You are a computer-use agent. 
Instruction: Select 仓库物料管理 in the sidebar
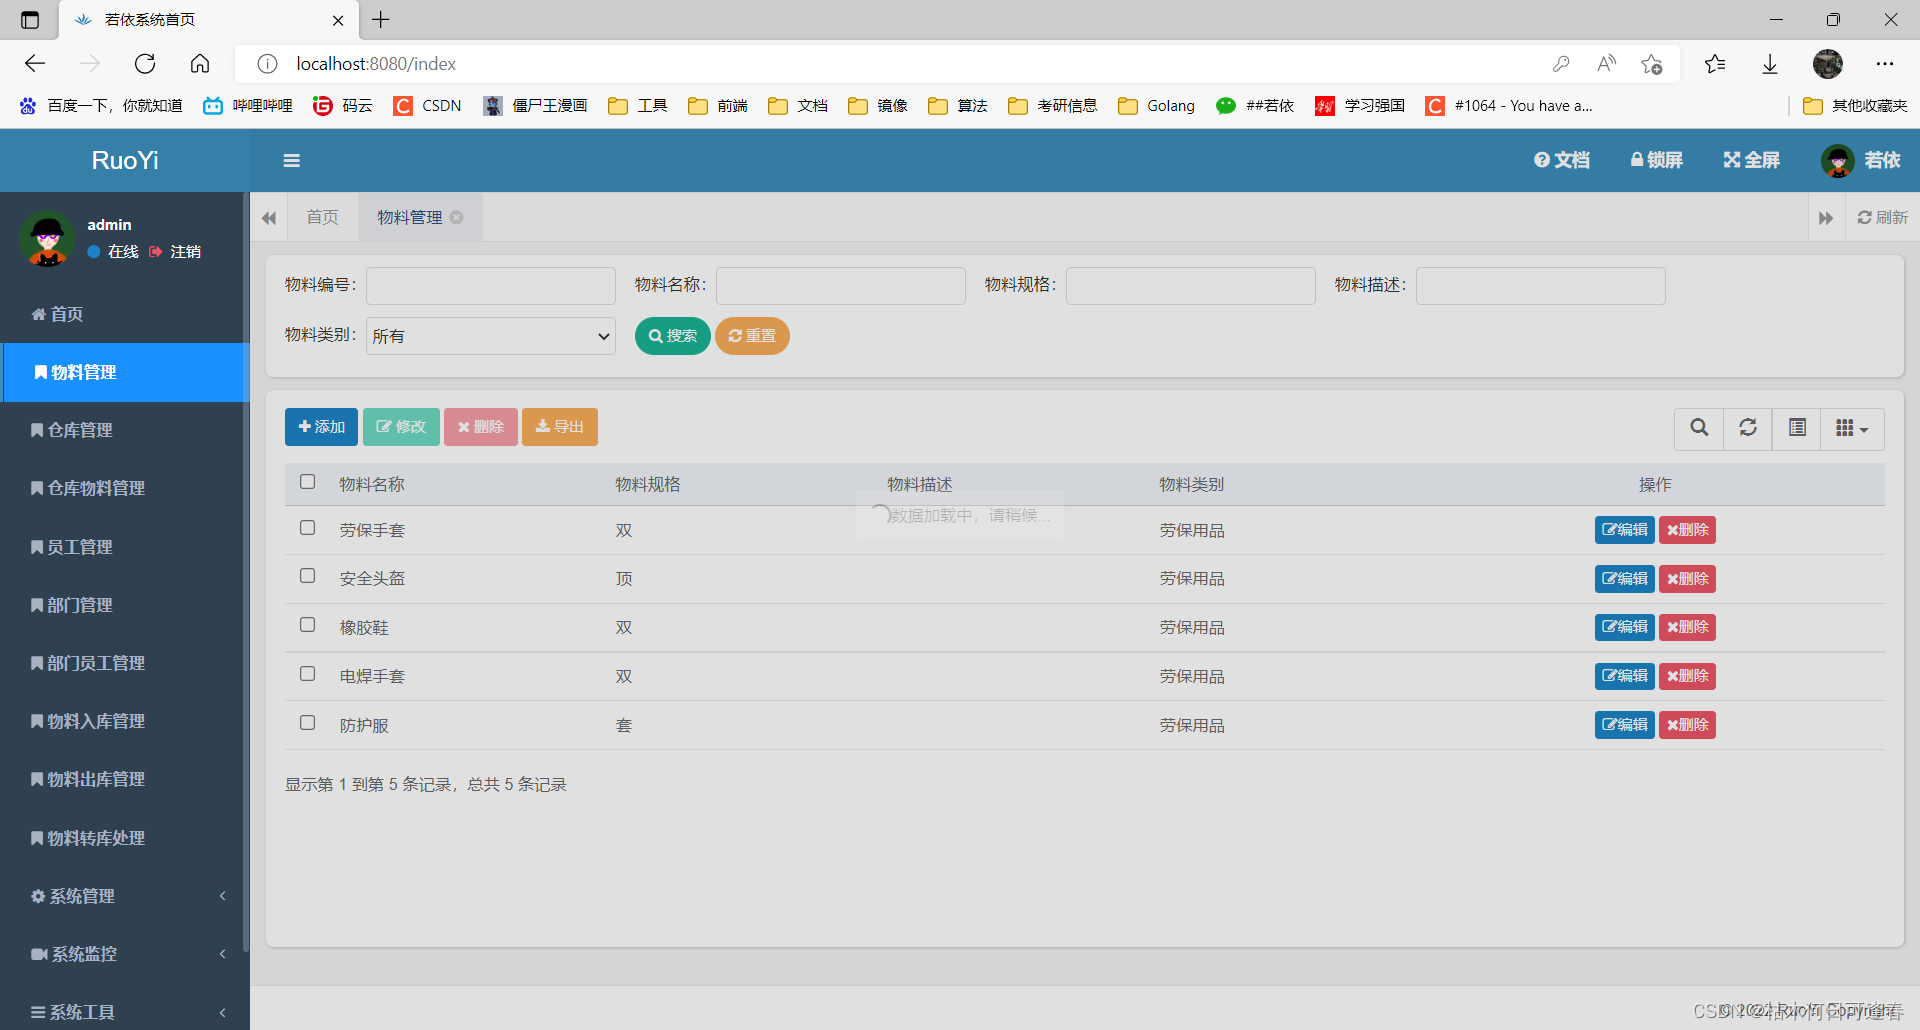click(125, 488)
